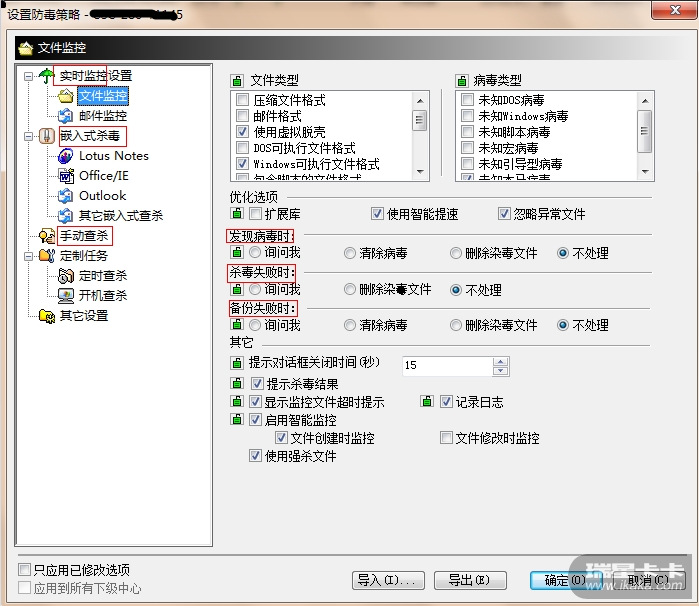Open 其它设置 page

[x=84, y=316]
